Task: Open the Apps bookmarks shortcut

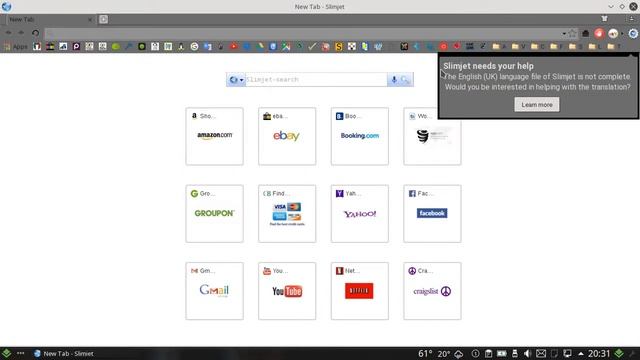Action: pos(16,47)
